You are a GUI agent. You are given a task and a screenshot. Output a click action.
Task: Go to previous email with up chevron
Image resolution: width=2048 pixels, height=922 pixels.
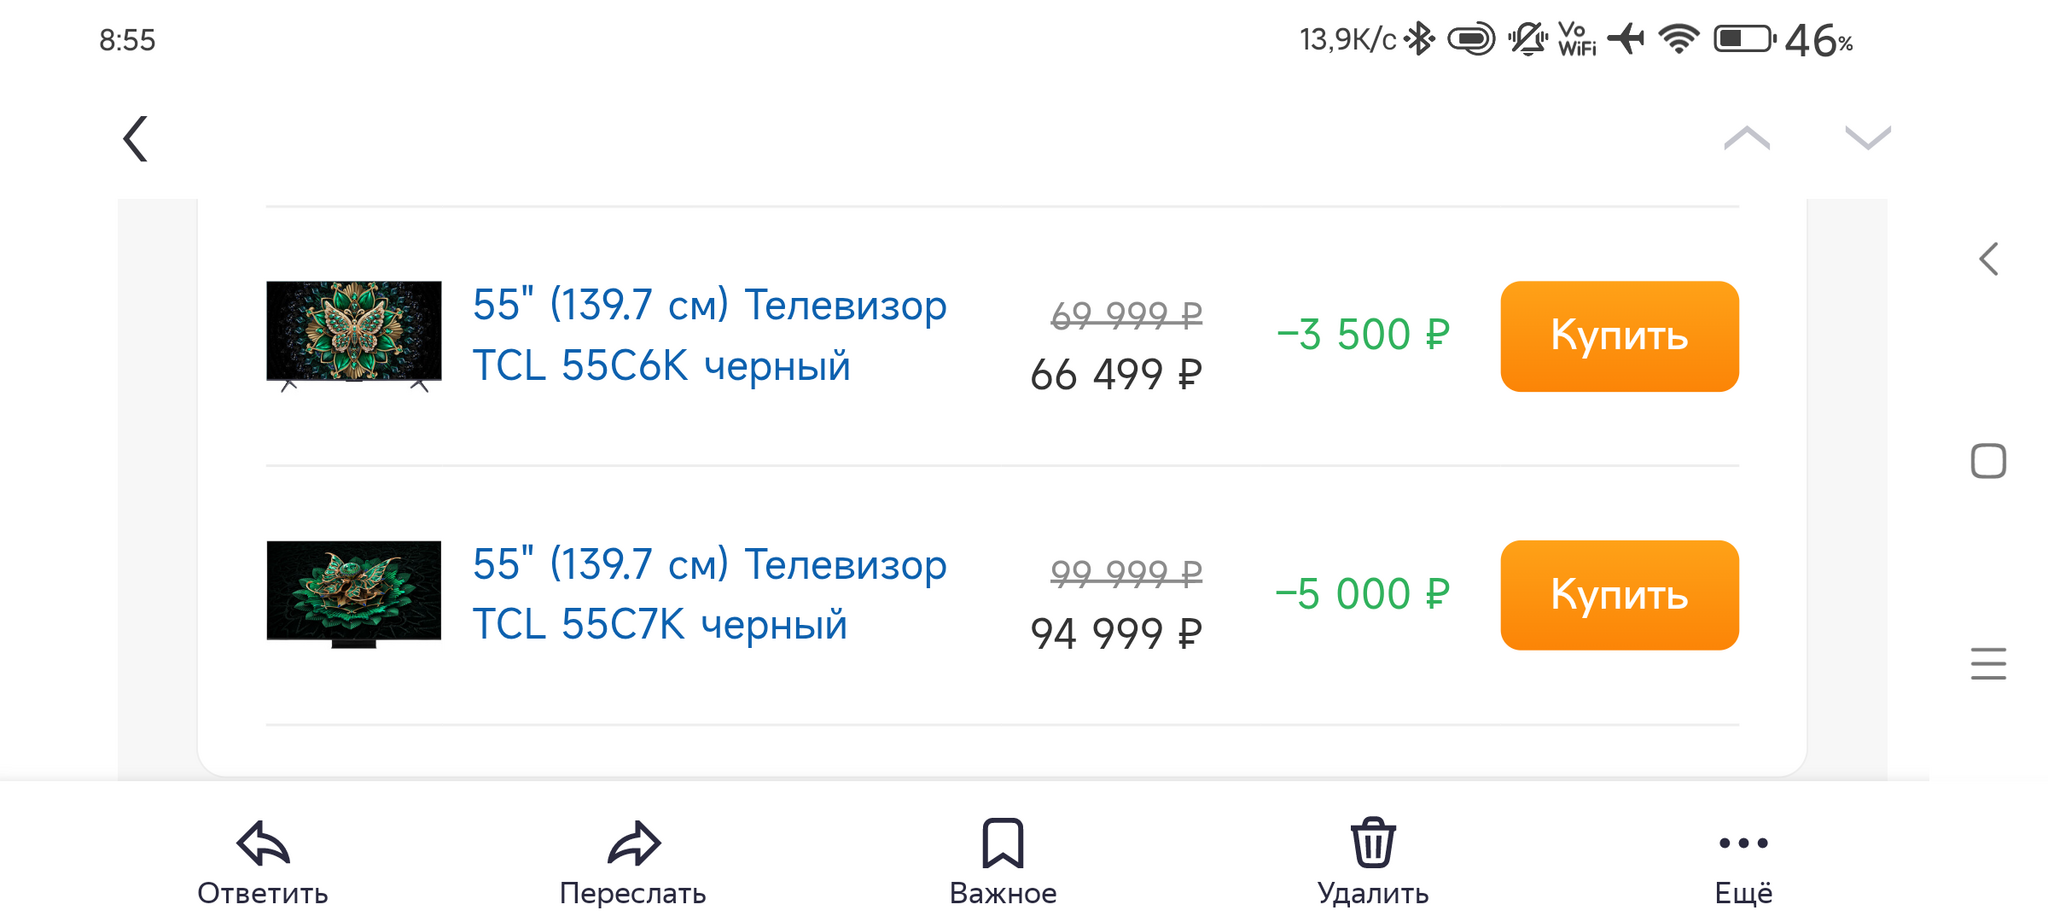(x=1747, y=138)
